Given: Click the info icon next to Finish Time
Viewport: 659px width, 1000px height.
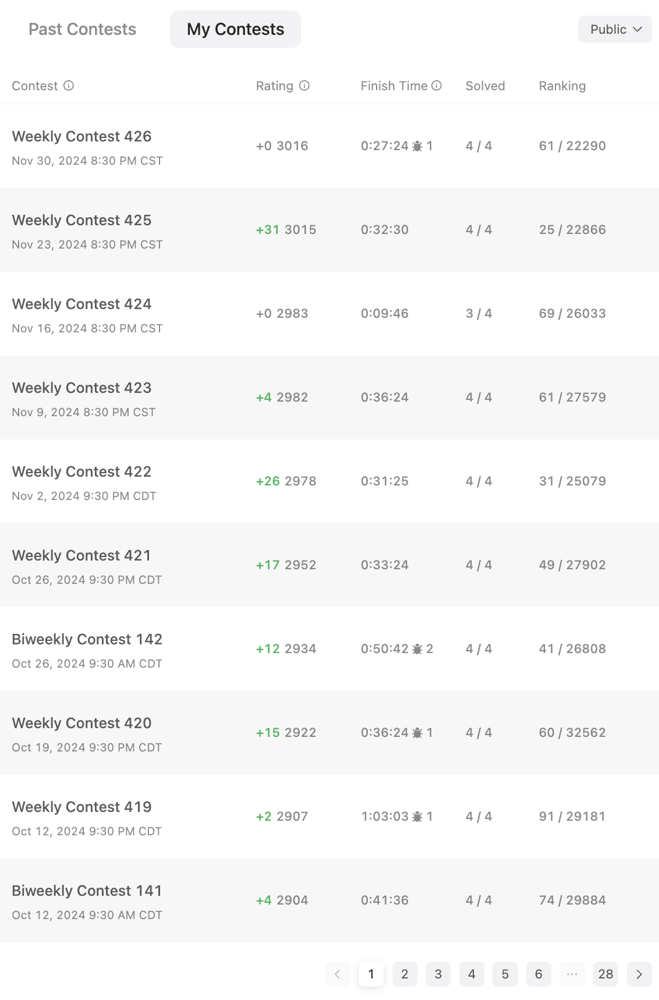Looking at the screenshot, I should (x=436, y=85).
